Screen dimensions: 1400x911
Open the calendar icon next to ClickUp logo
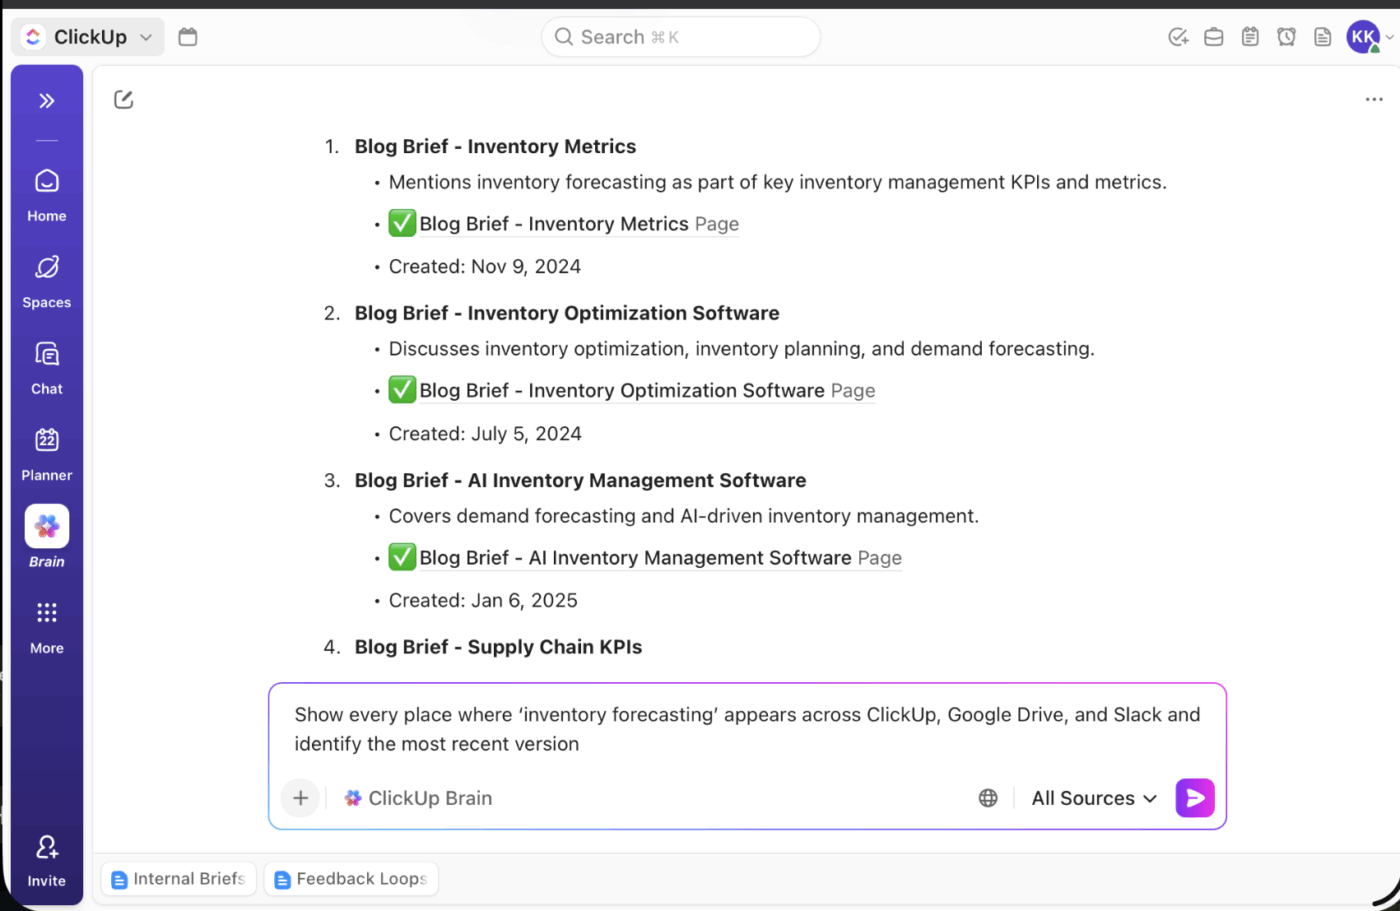[187, 36]
